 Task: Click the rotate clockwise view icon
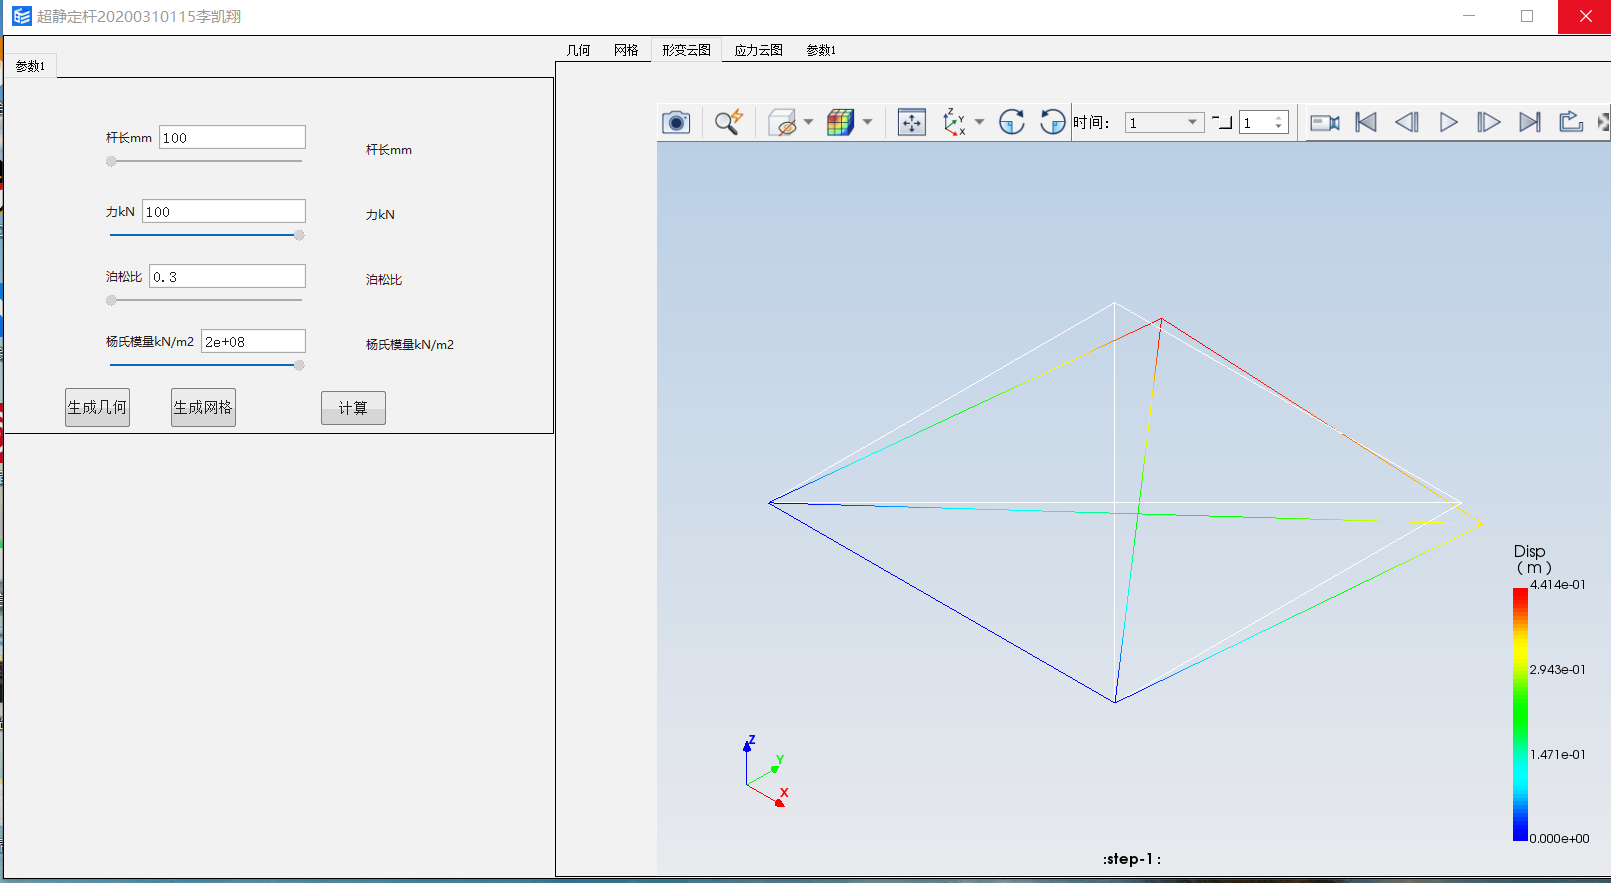tap(1012, 122)
